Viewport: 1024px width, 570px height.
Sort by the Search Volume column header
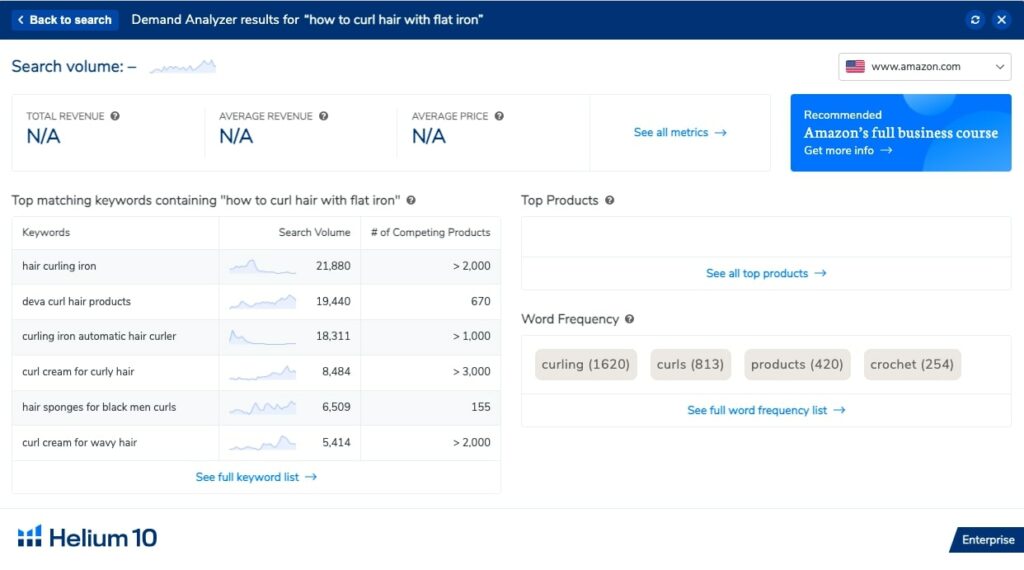click(314, 232)
